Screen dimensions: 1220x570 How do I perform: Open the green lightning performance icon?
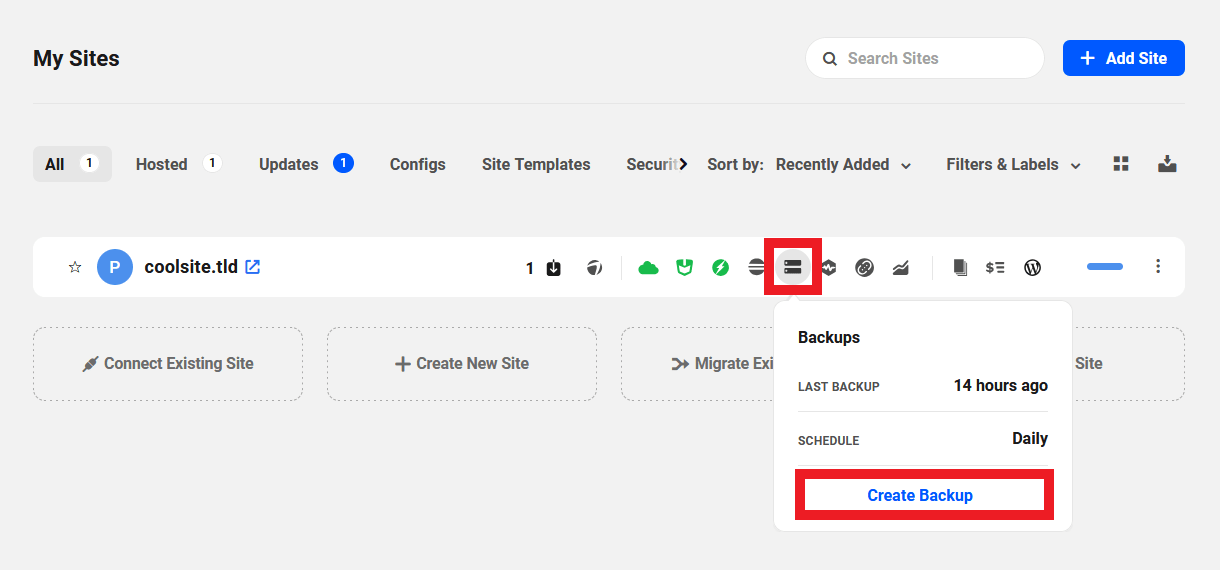721,267
